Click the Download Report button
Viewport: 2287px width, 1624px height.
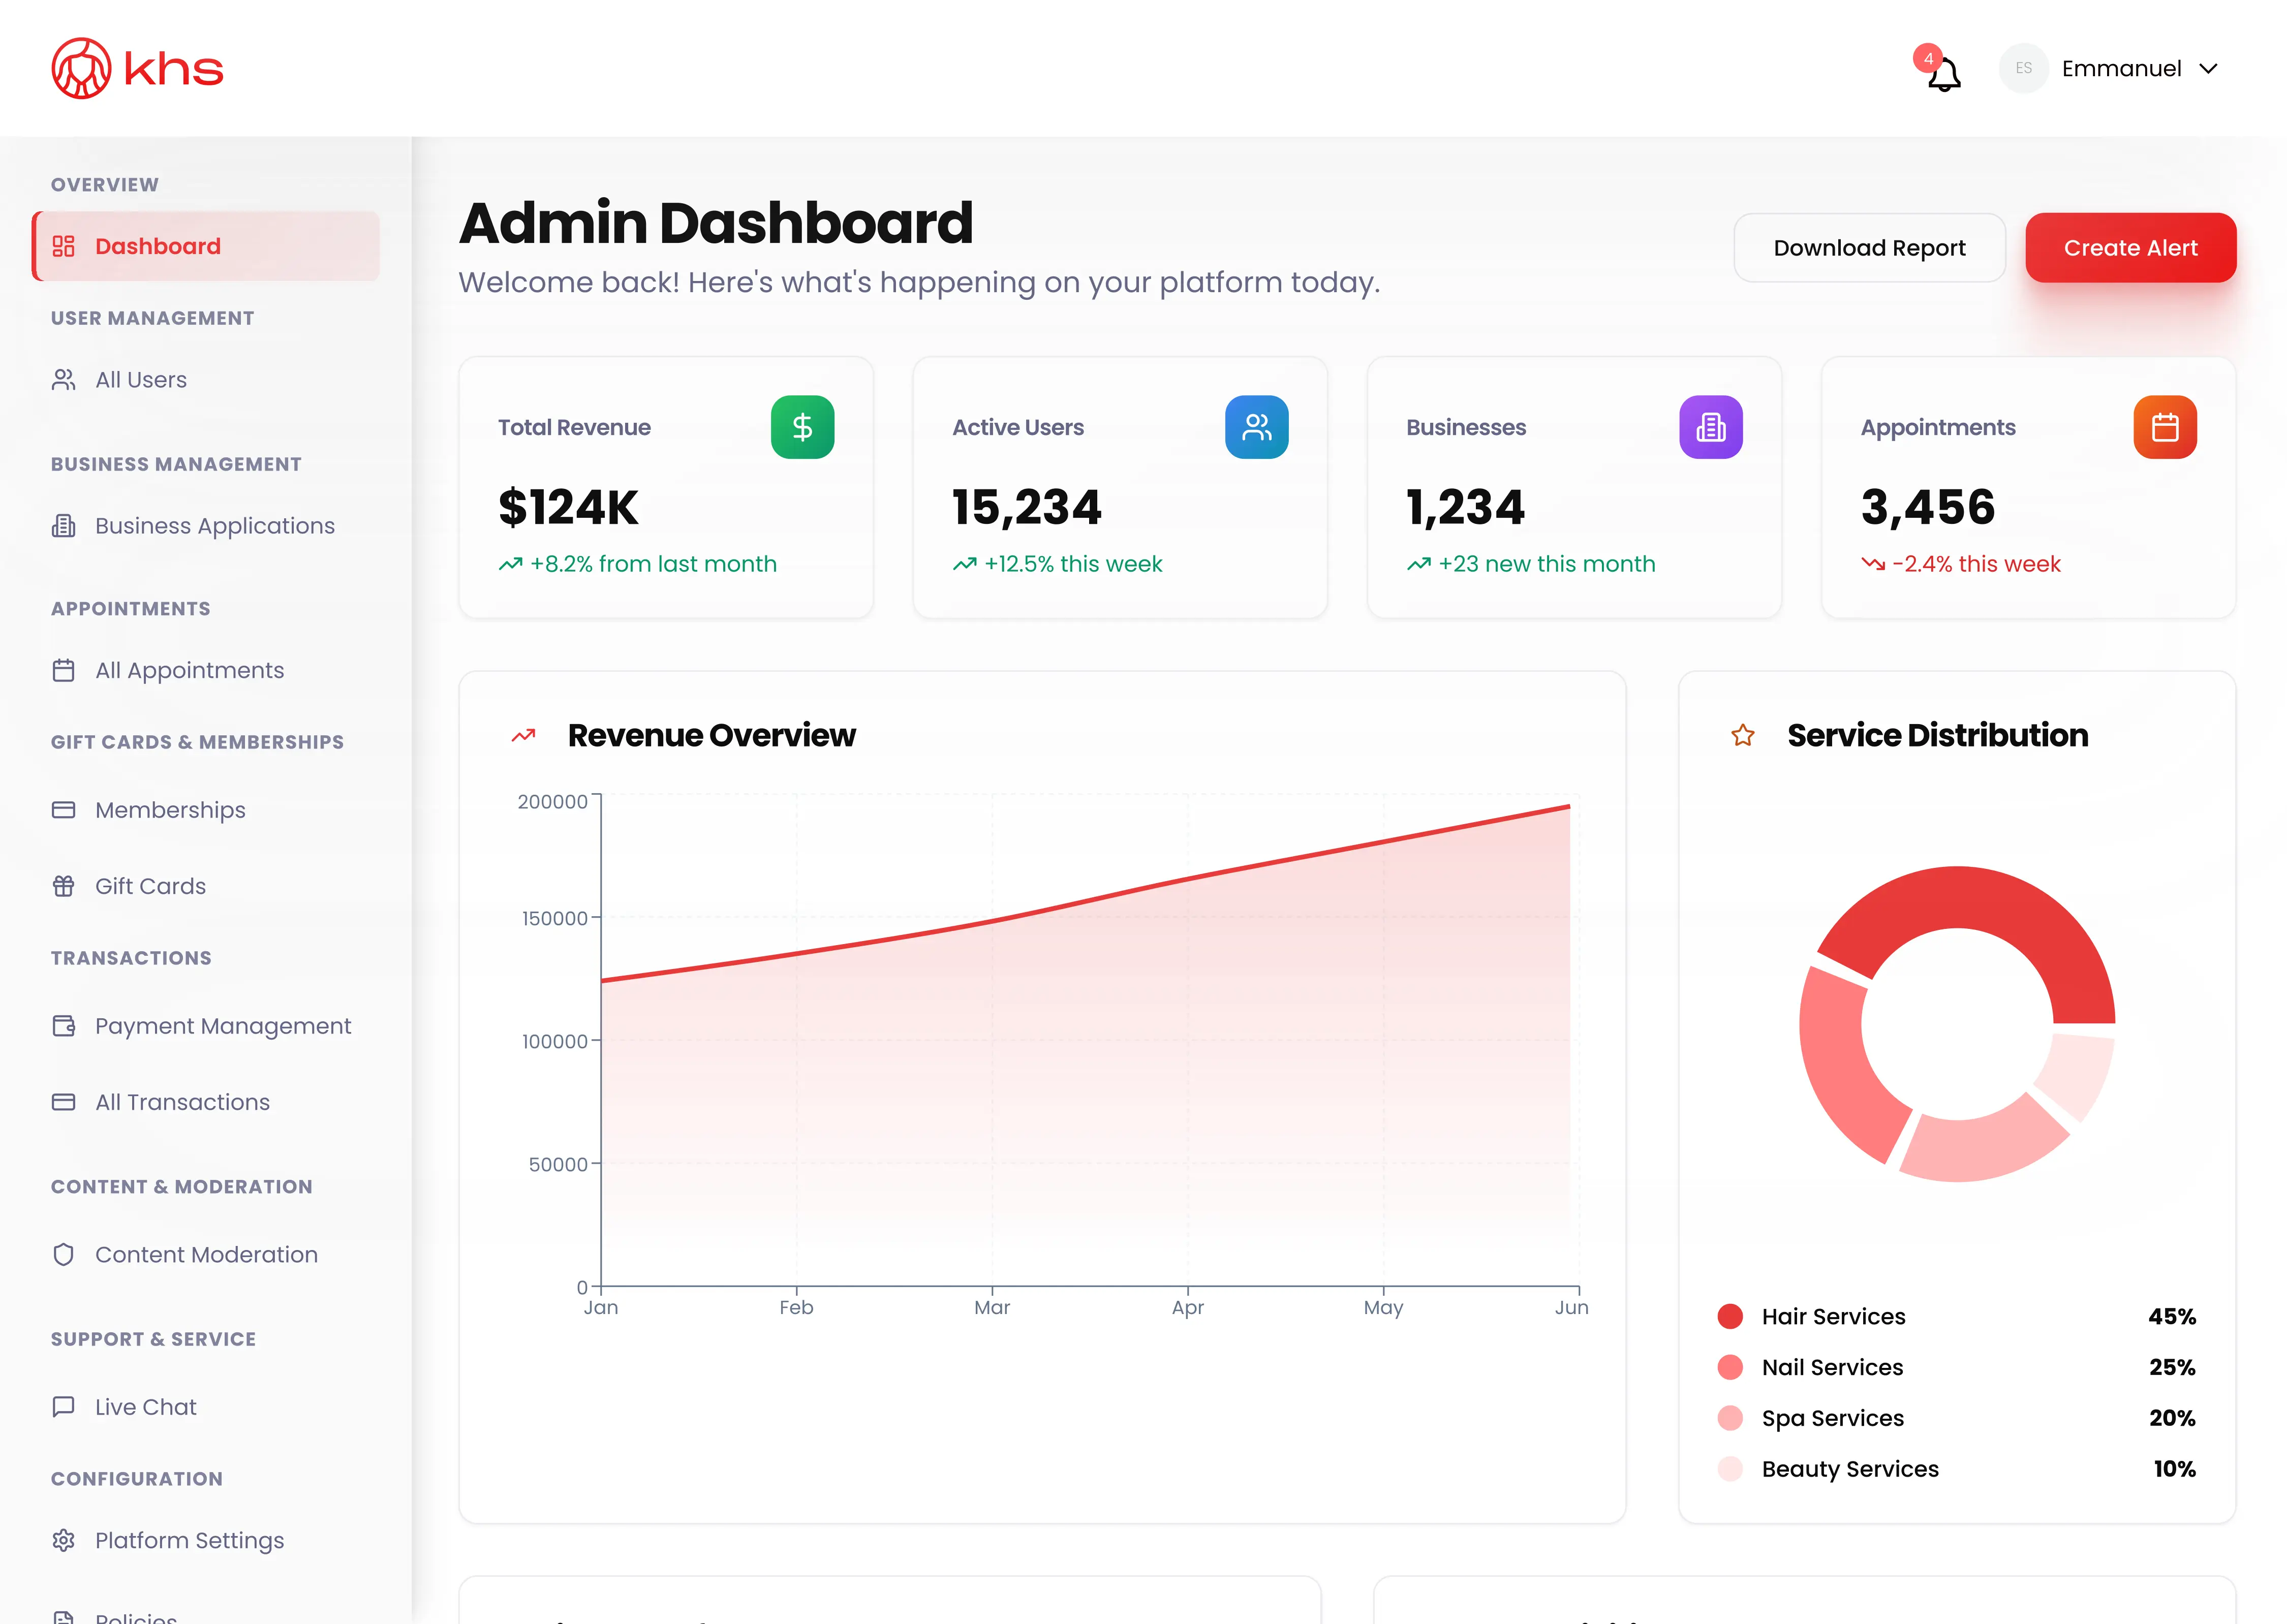point(1869,248)
